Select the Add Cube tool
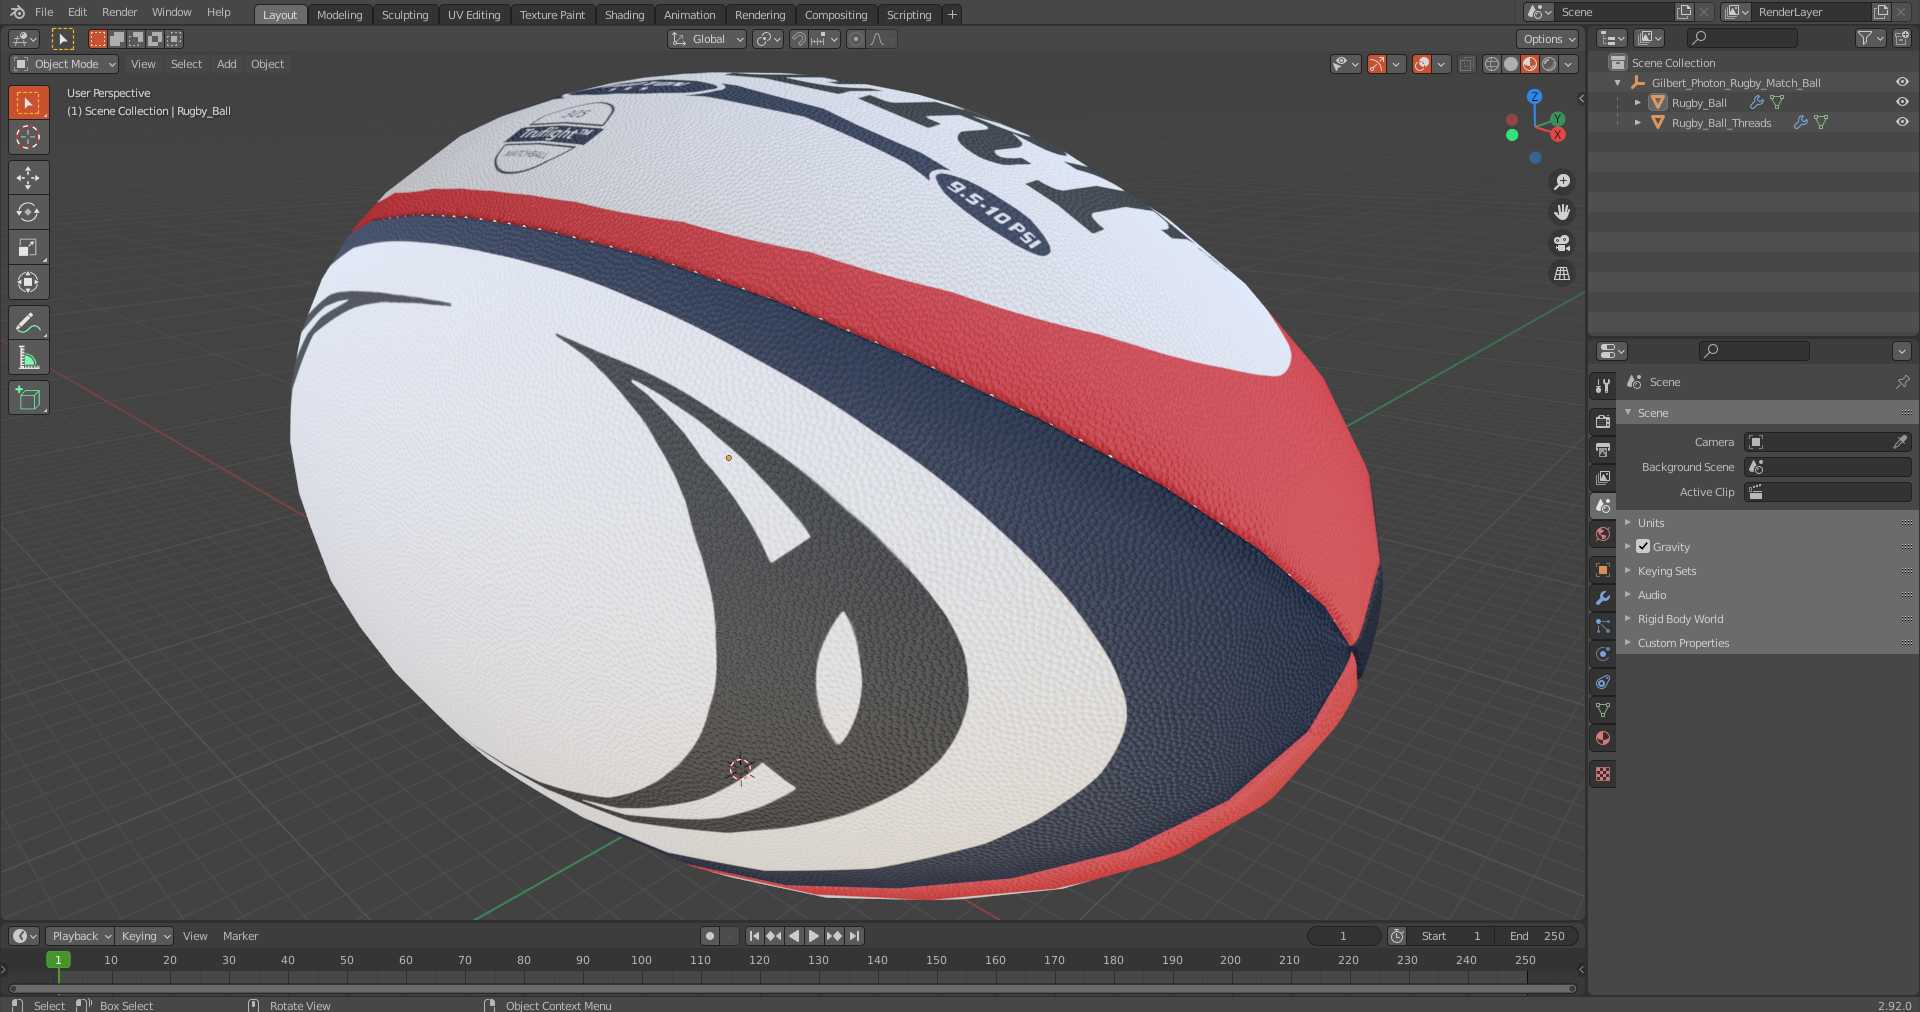1920x1012 pixels. [28, 398]
